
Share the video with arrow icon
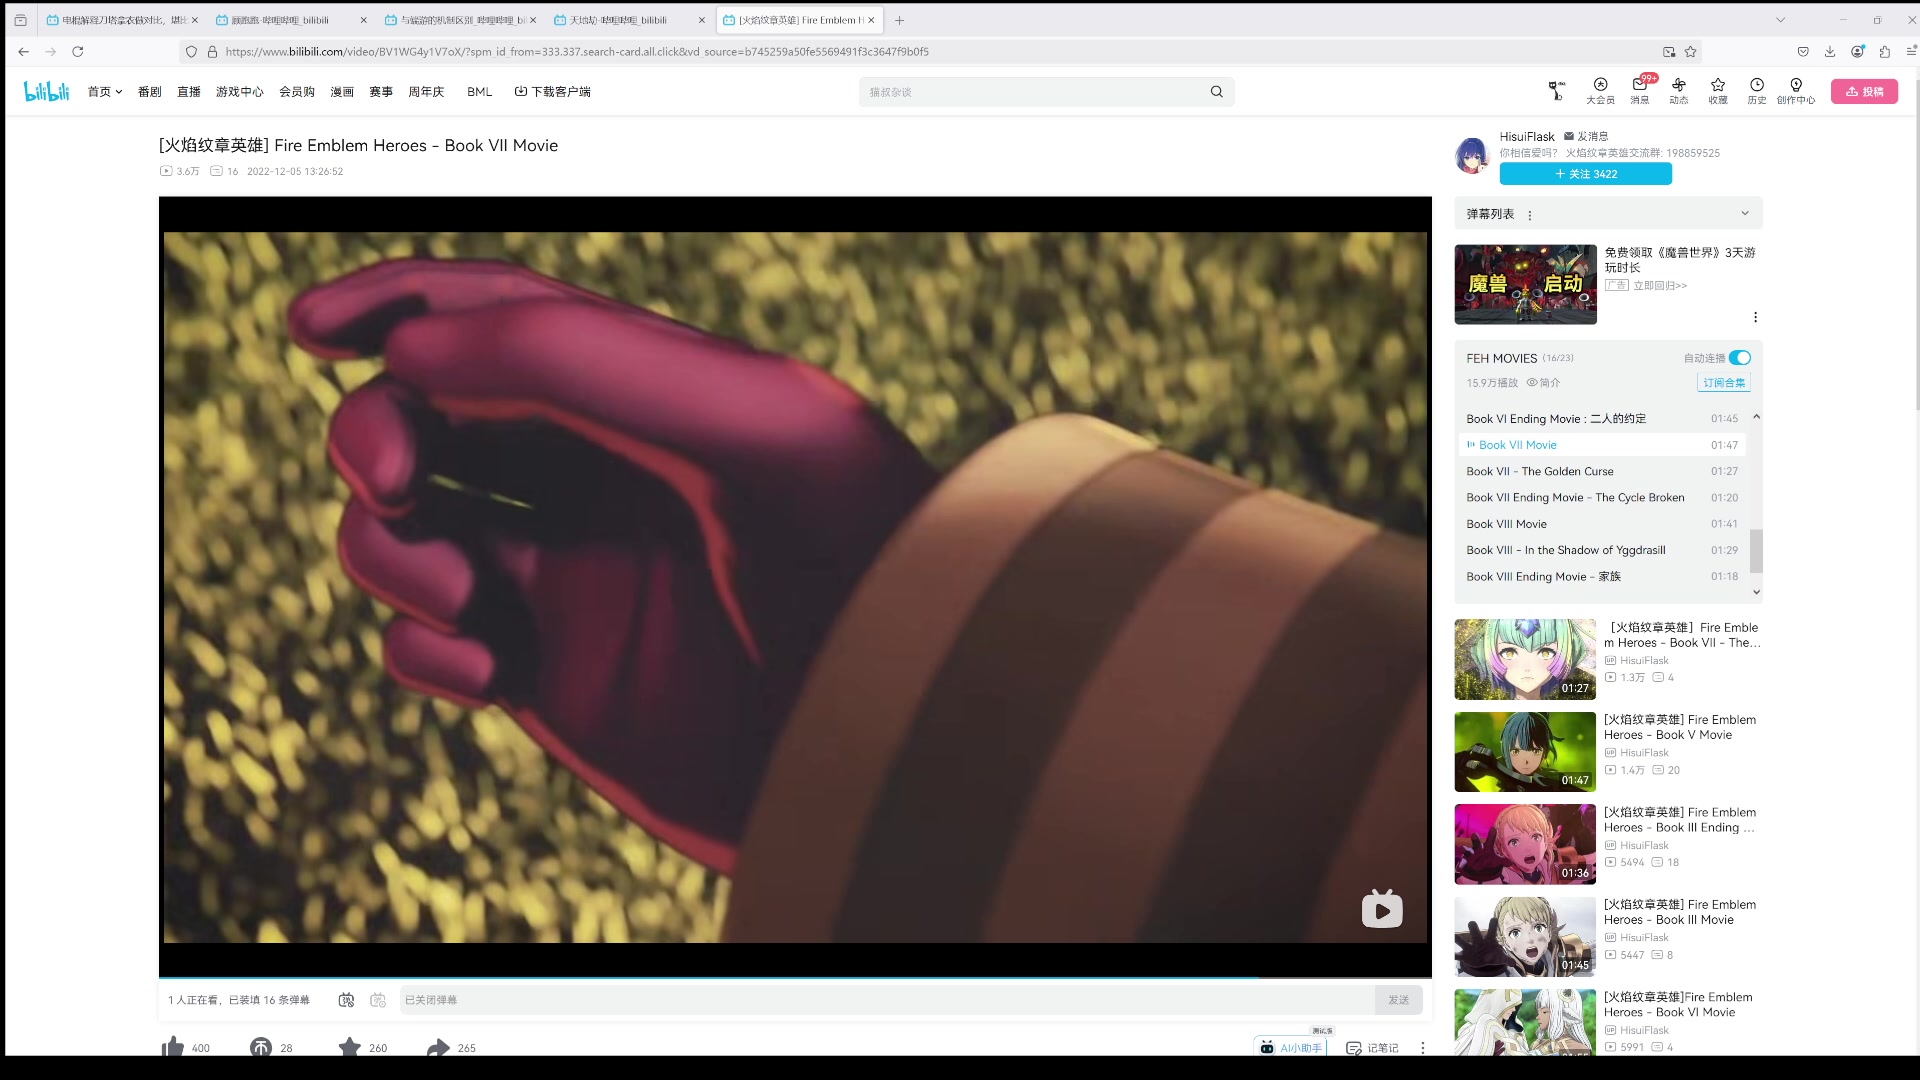438,1047
